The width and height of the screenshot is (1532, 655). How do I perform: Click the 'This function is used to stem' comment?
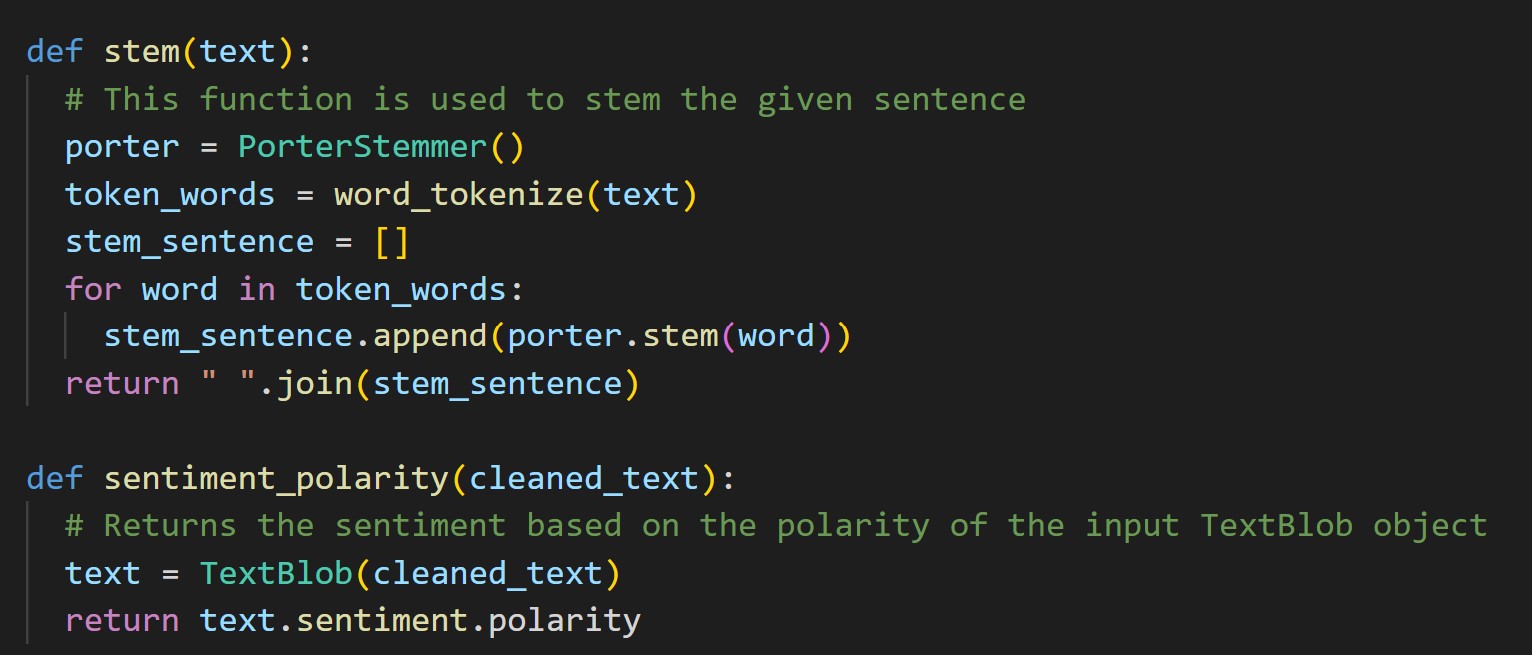click(545, 99)
